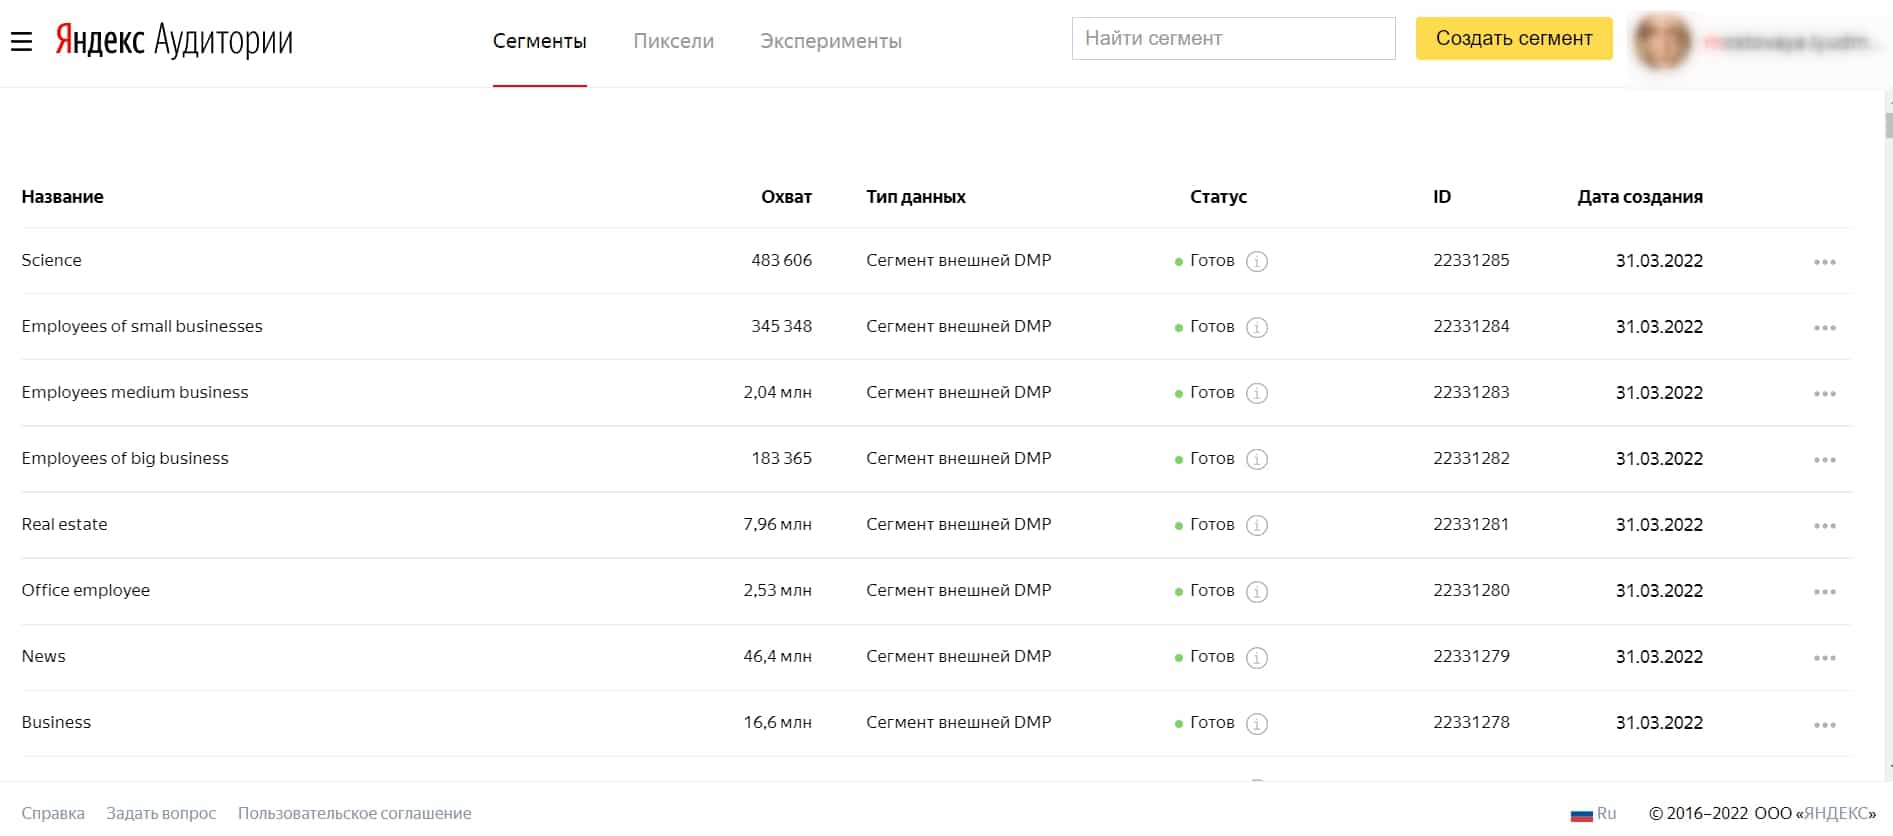Screen dimensions: 1893x836
Task: Open the three-dot menu for Office employee
Action: (1824, 592)
